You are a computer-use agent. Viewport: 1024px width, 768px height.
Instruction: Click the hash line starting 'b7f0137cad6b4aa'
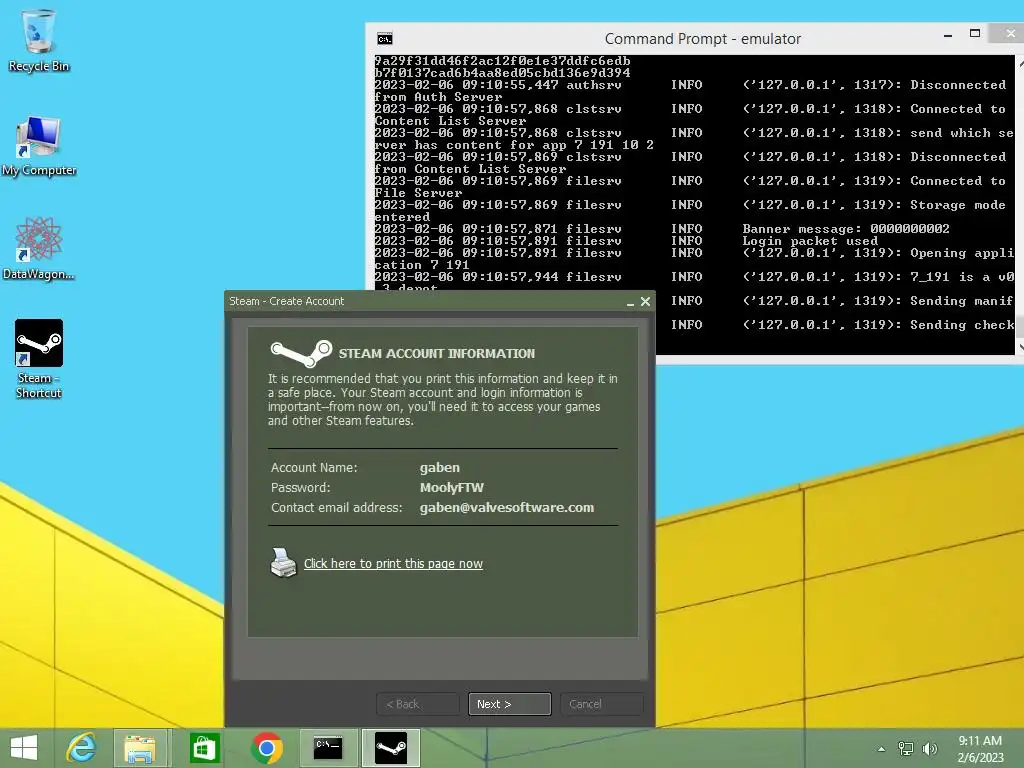click(502, 72)
